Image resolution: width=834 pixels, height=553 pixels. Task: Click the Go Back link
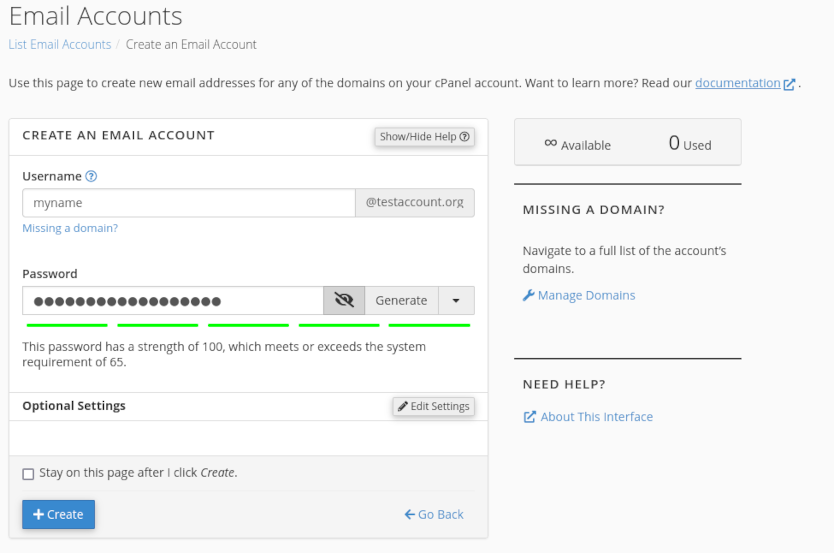pos(434,514)
